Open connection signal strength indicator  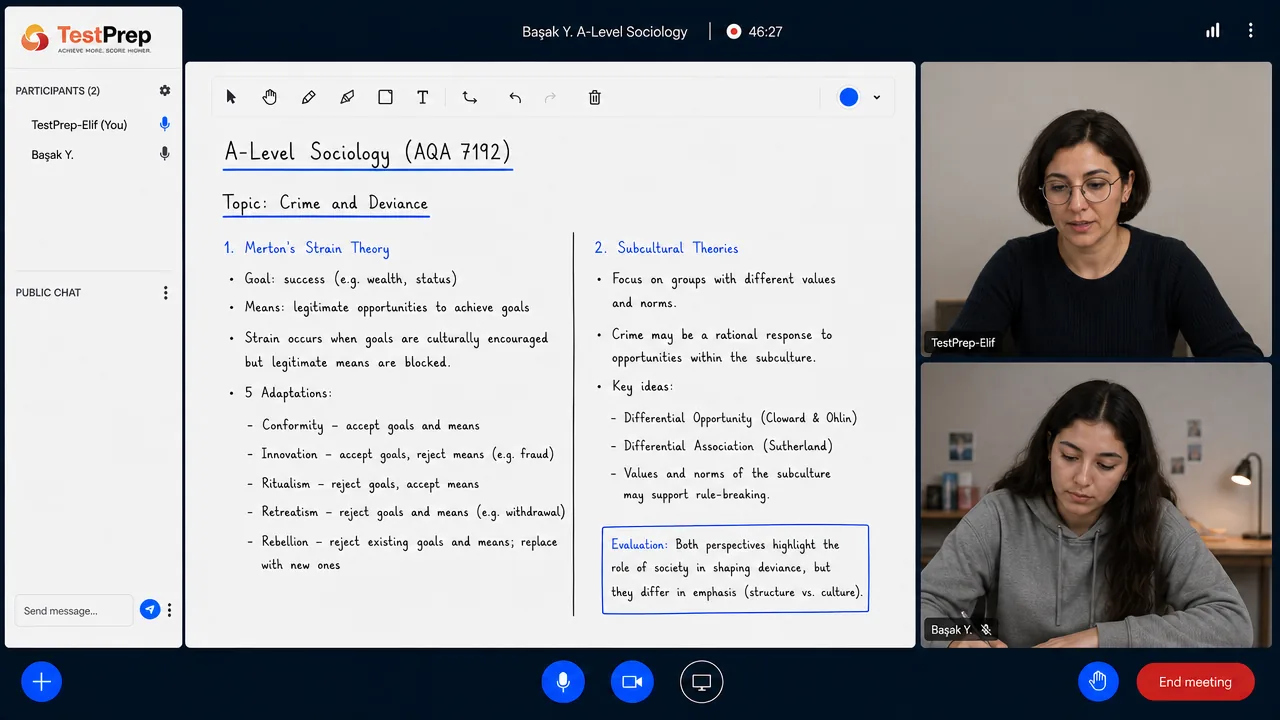point(1213,31)
